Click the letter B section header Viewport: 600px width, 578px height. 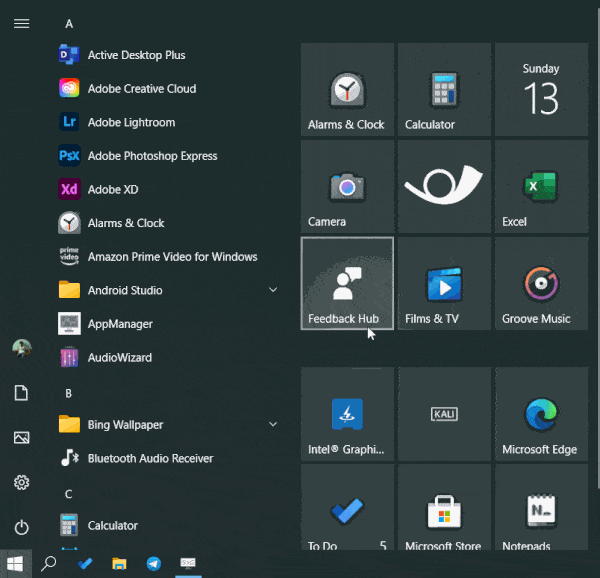[68, 393]
